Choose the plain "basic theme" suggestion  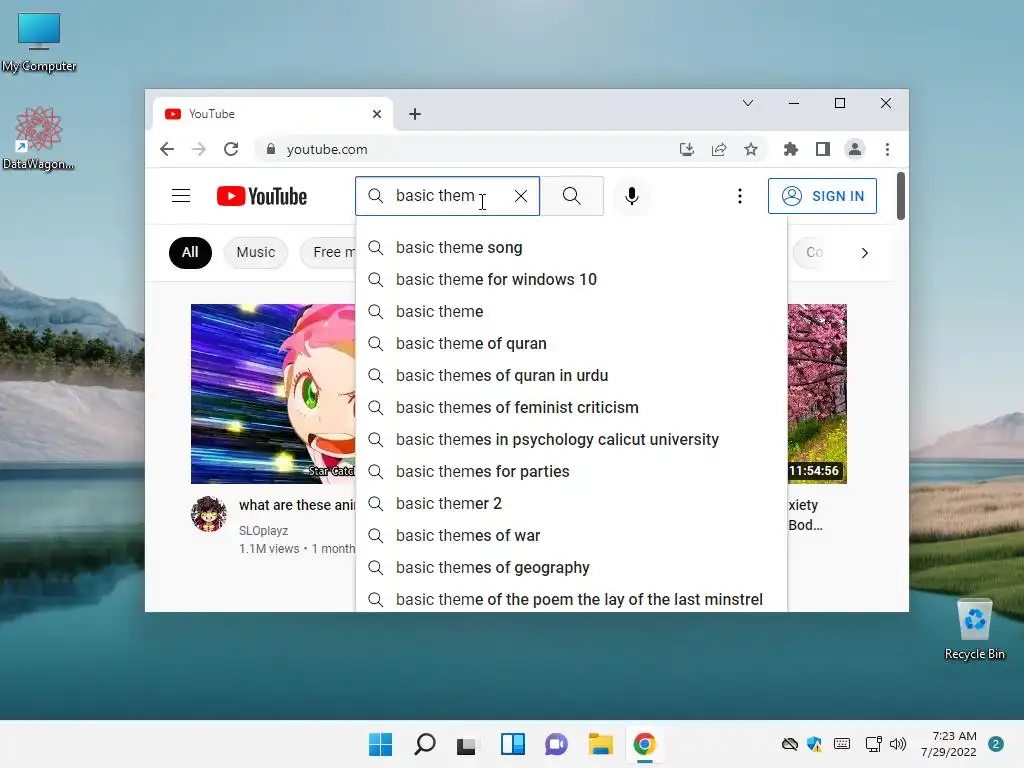click(571, 312)
